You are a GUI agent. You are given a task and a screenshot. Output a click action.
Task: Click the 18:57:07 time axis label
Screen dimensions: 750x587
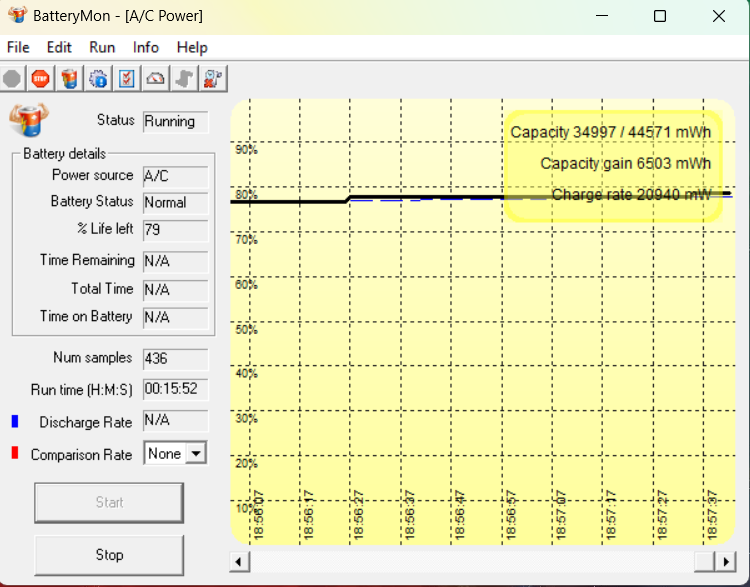coord(560,515)
